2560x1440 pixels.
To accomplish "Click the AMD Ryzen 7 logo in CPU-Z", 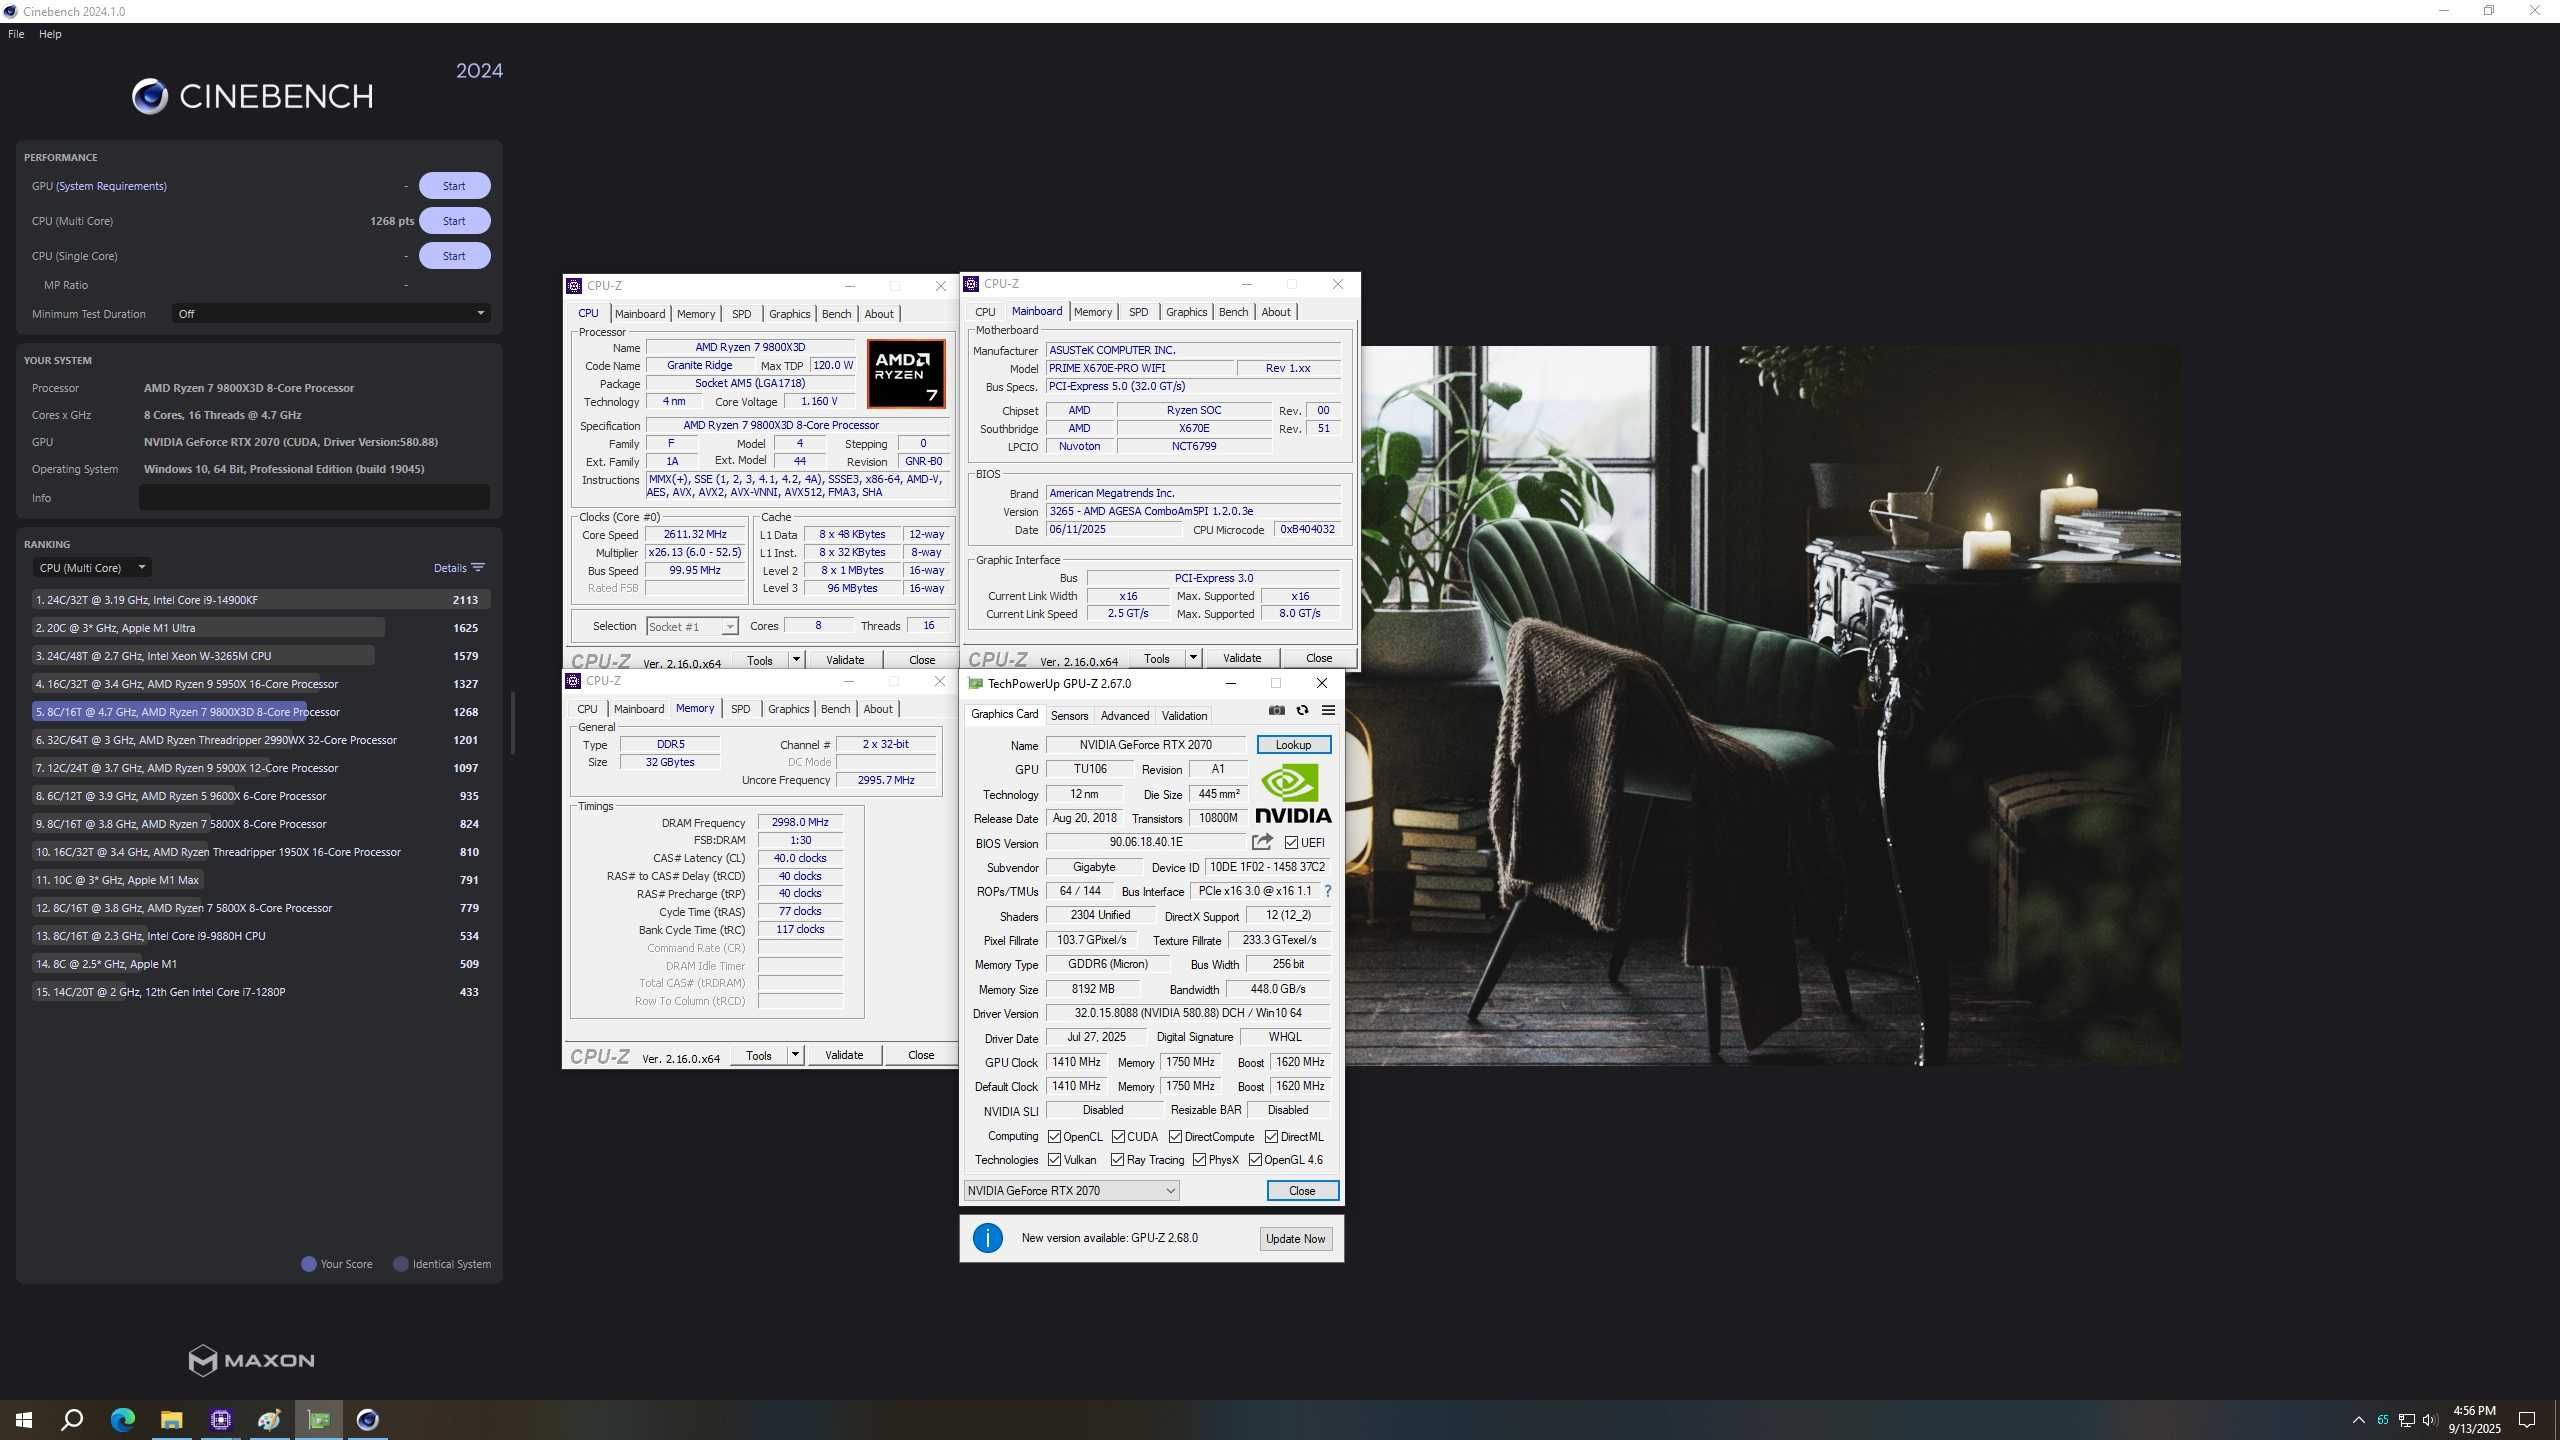I will [x=906, y=374].
